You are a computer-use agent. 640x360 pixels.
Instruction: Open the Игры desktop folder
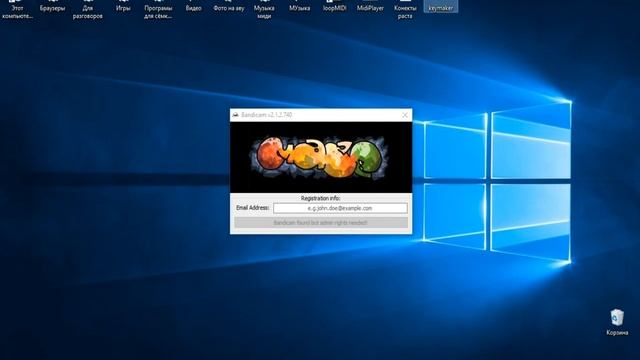[x=123, y=7]
